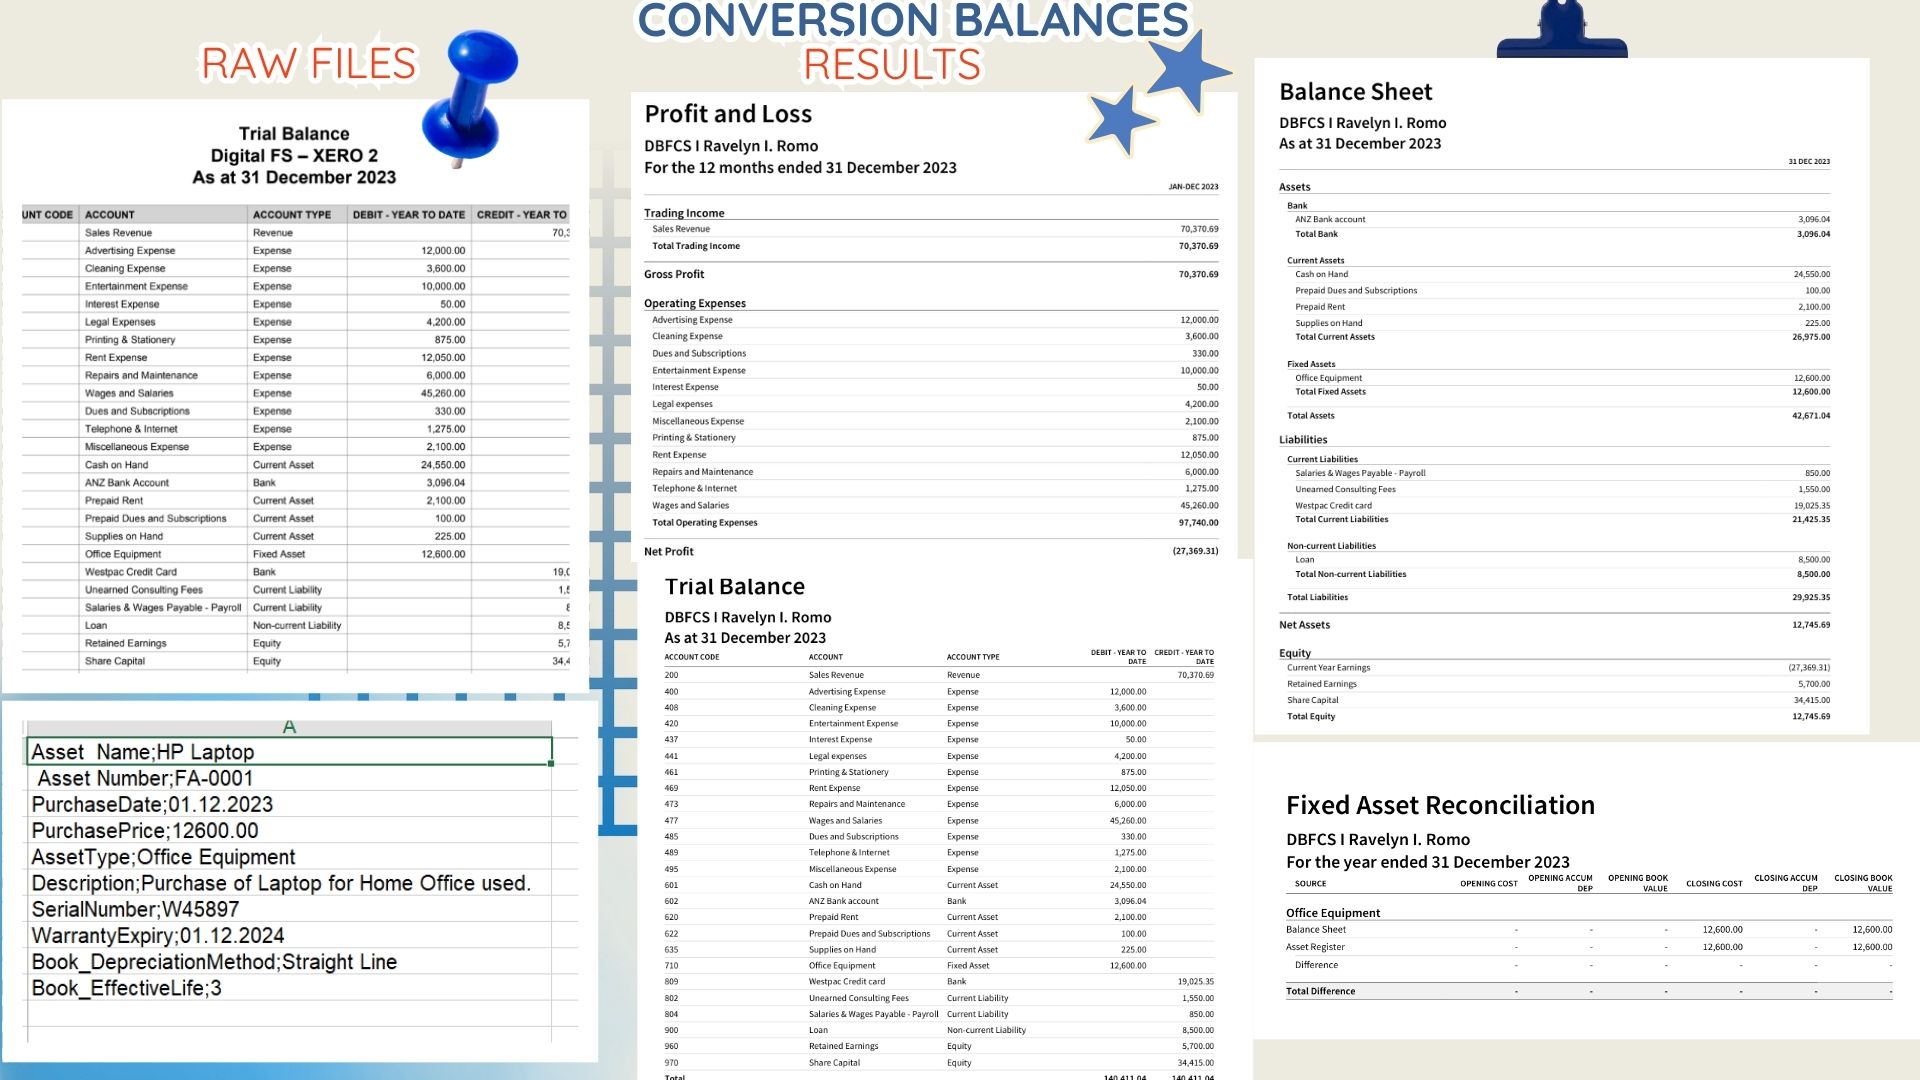Click the 'CONVERSION BALANCES' title

(913, 20)
